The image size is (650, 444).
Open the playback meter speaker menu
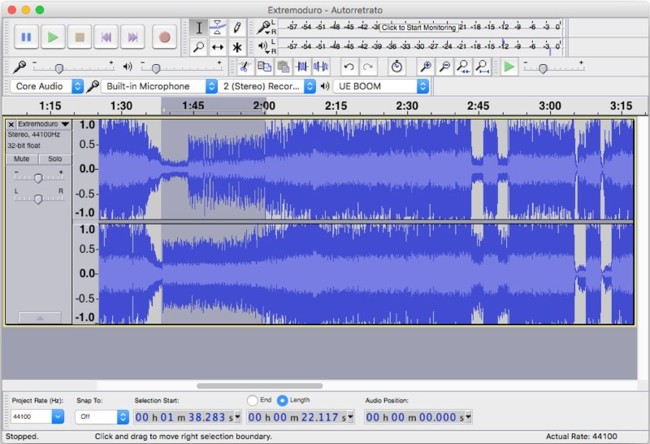coord(264,47)
